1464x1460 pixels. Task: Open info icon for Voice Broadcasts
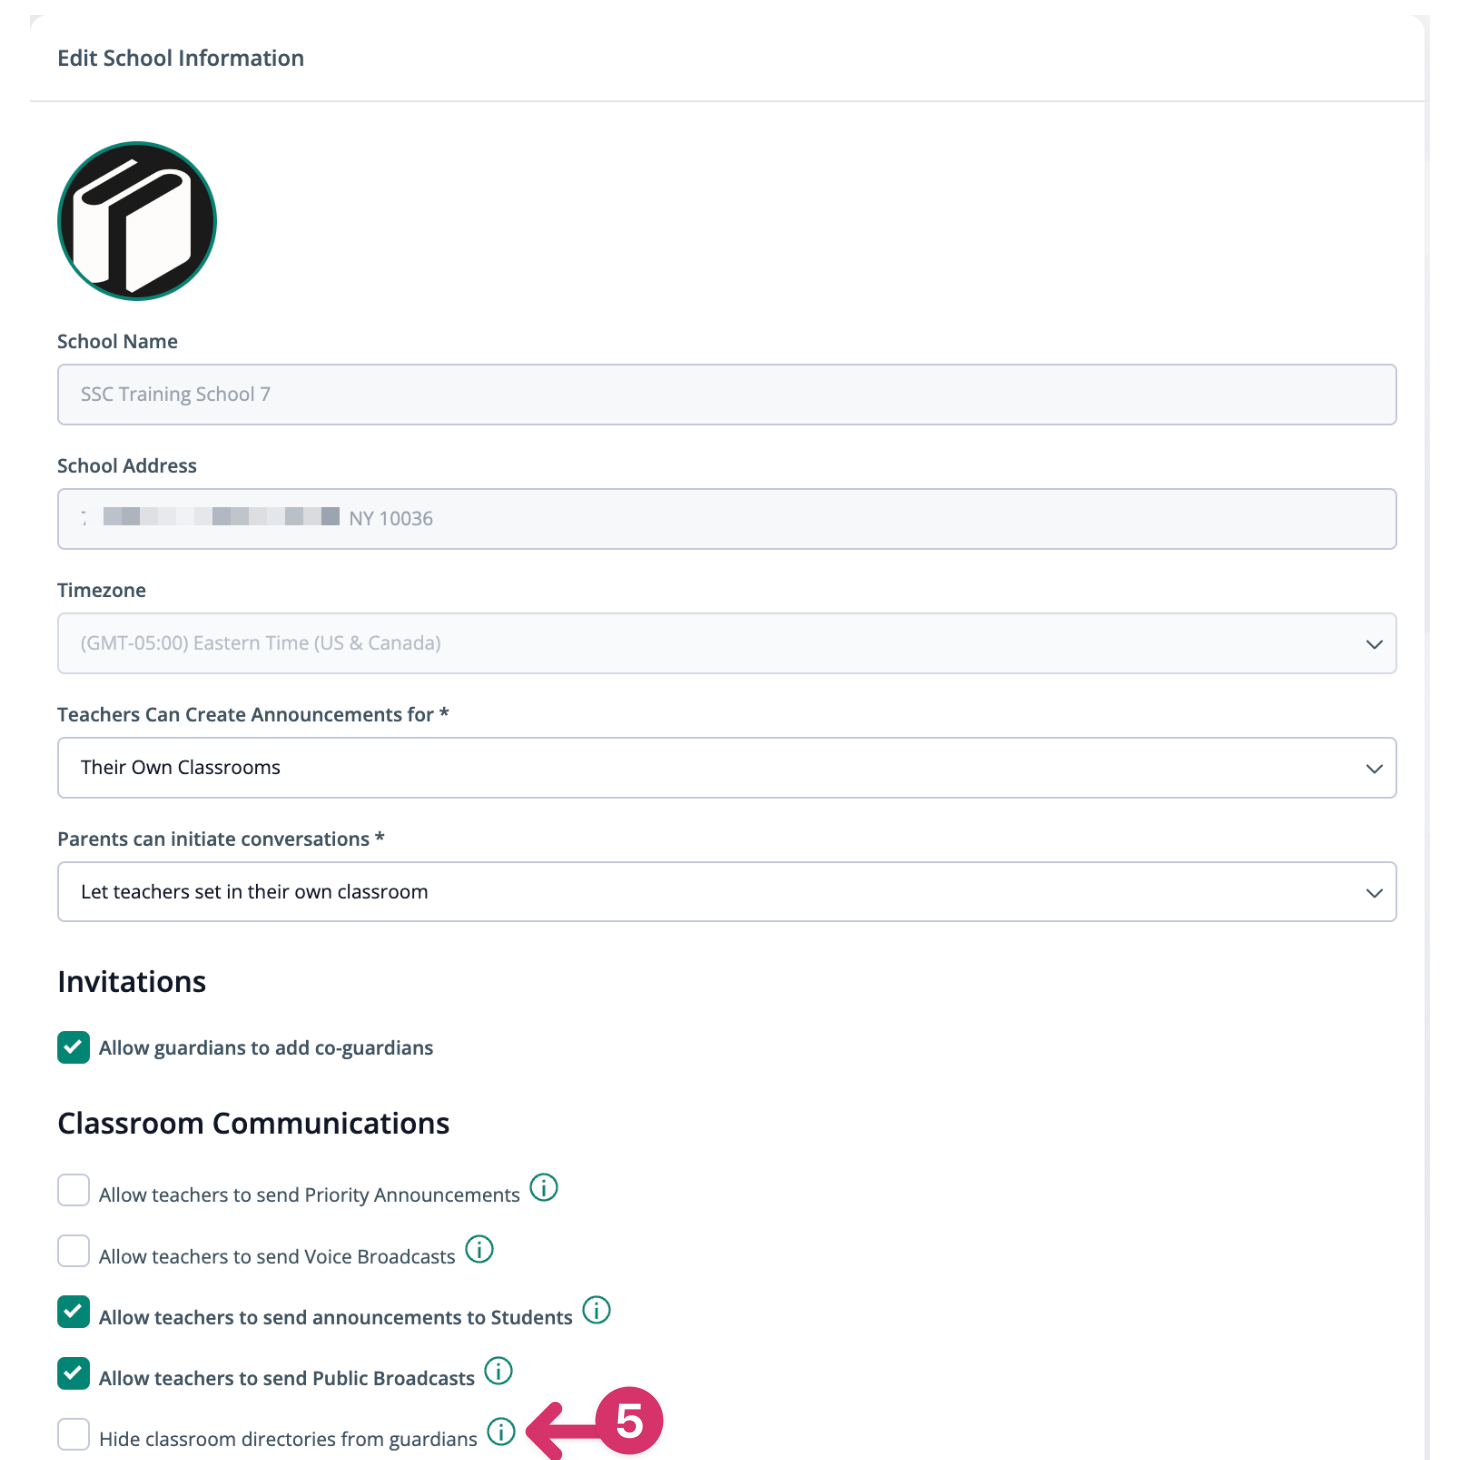[479, 1249]
